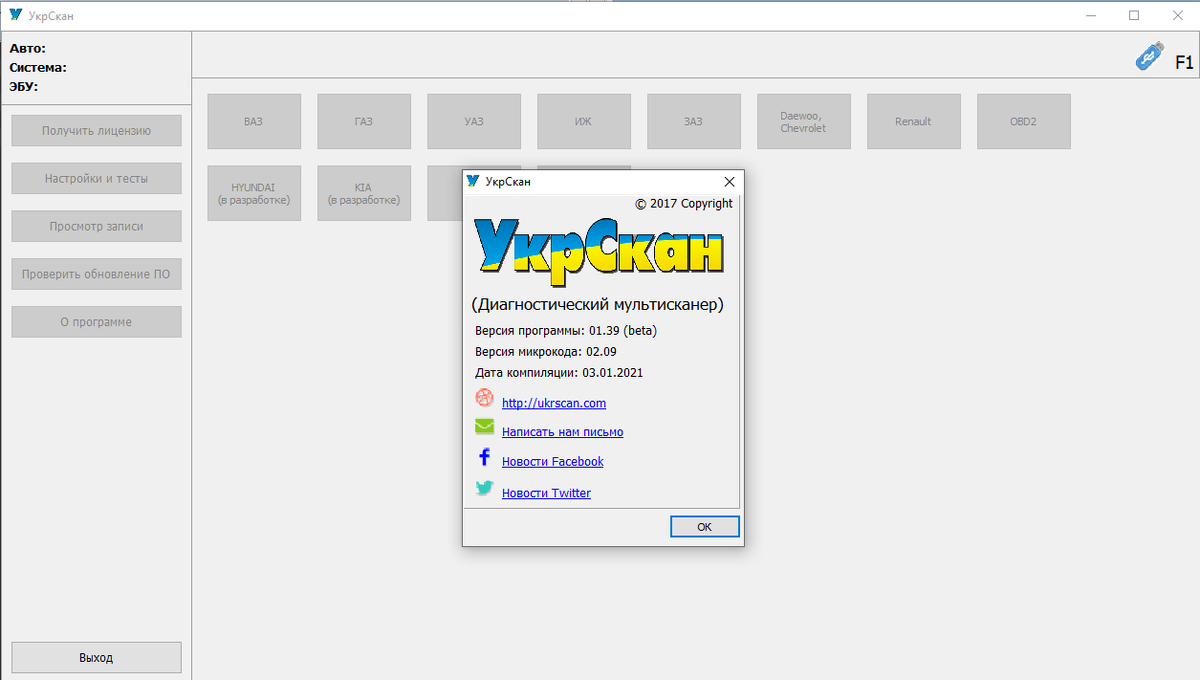Select the OBD2 button
Screen dimensions: 1200x680
[x=1024, y=121]
